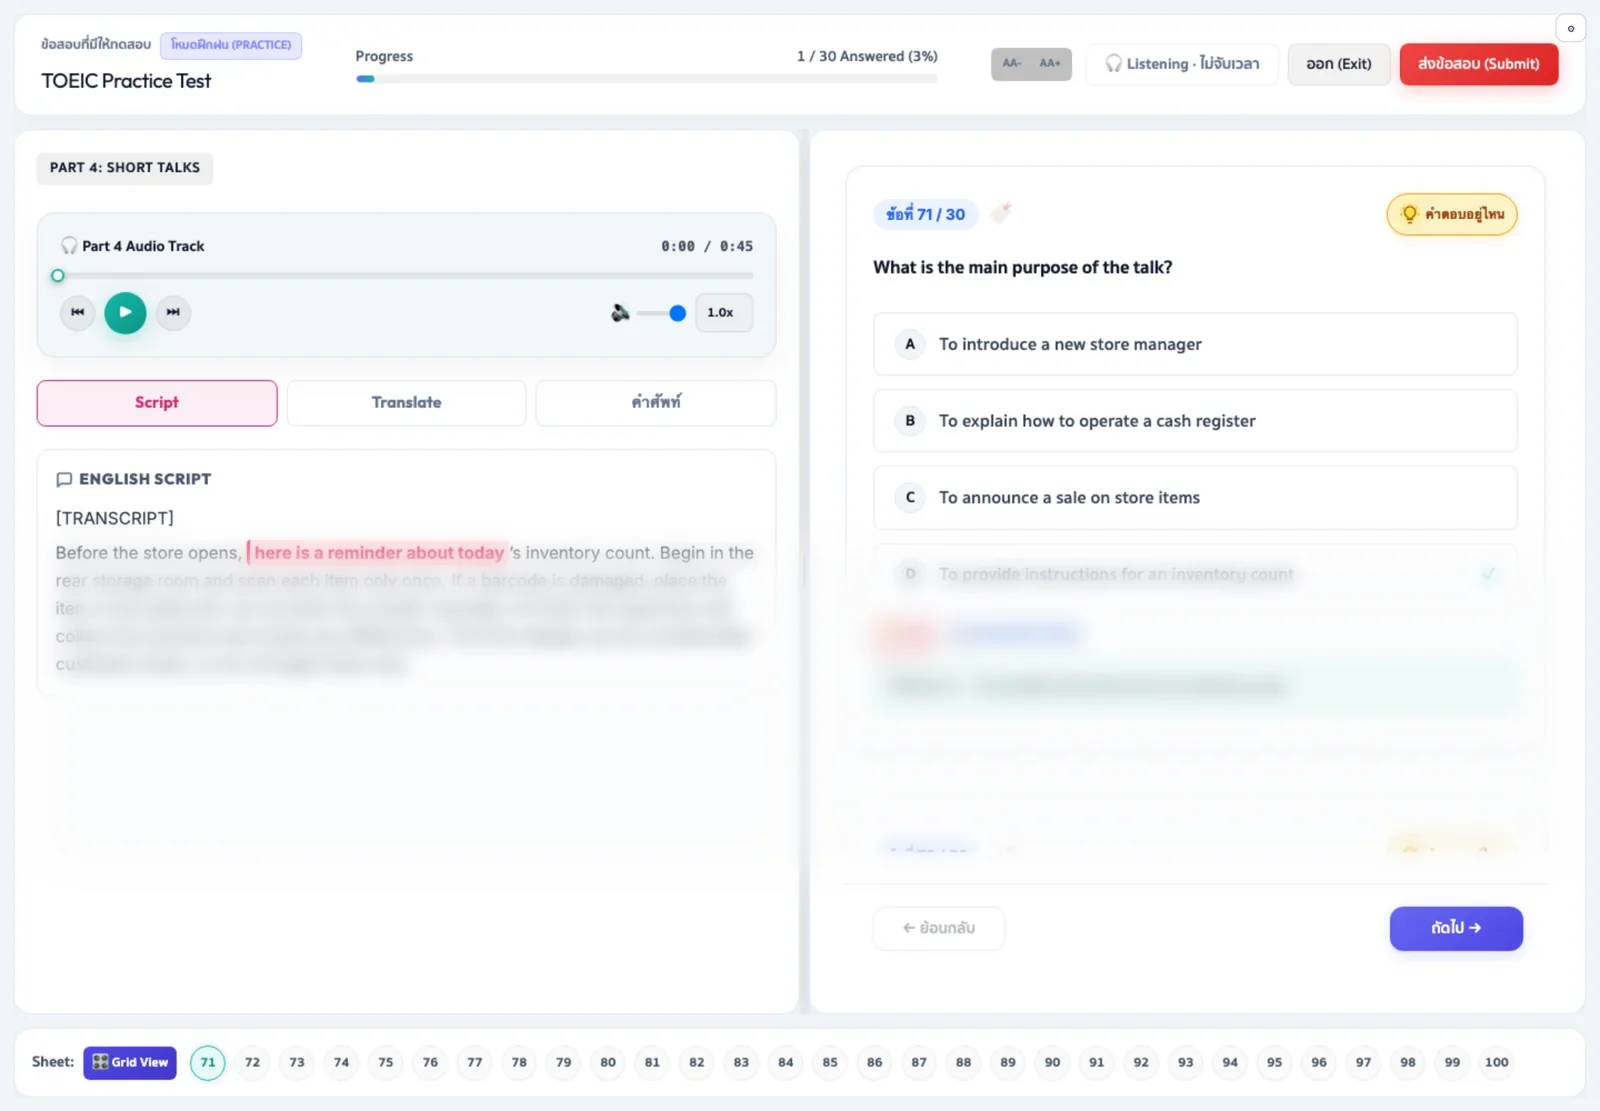Viewport: 1600px width, 1111px height.
Task: Select answer B operate a cash register
Action: (1195, 421)
